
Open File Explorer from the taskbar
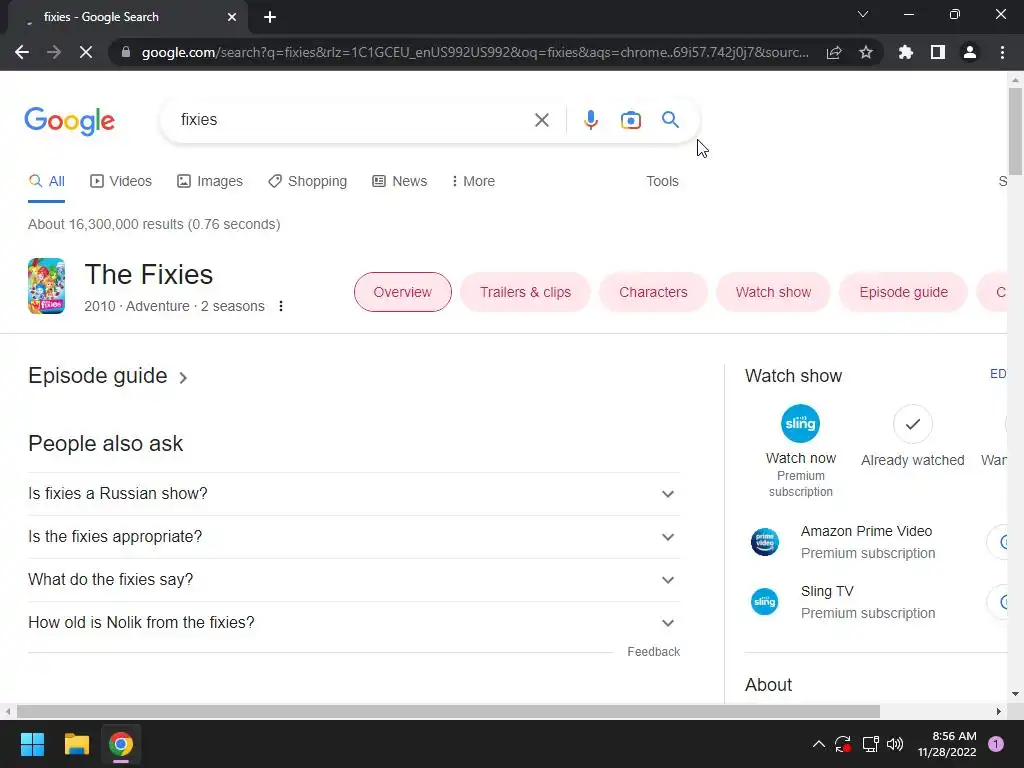coord(76,744)
